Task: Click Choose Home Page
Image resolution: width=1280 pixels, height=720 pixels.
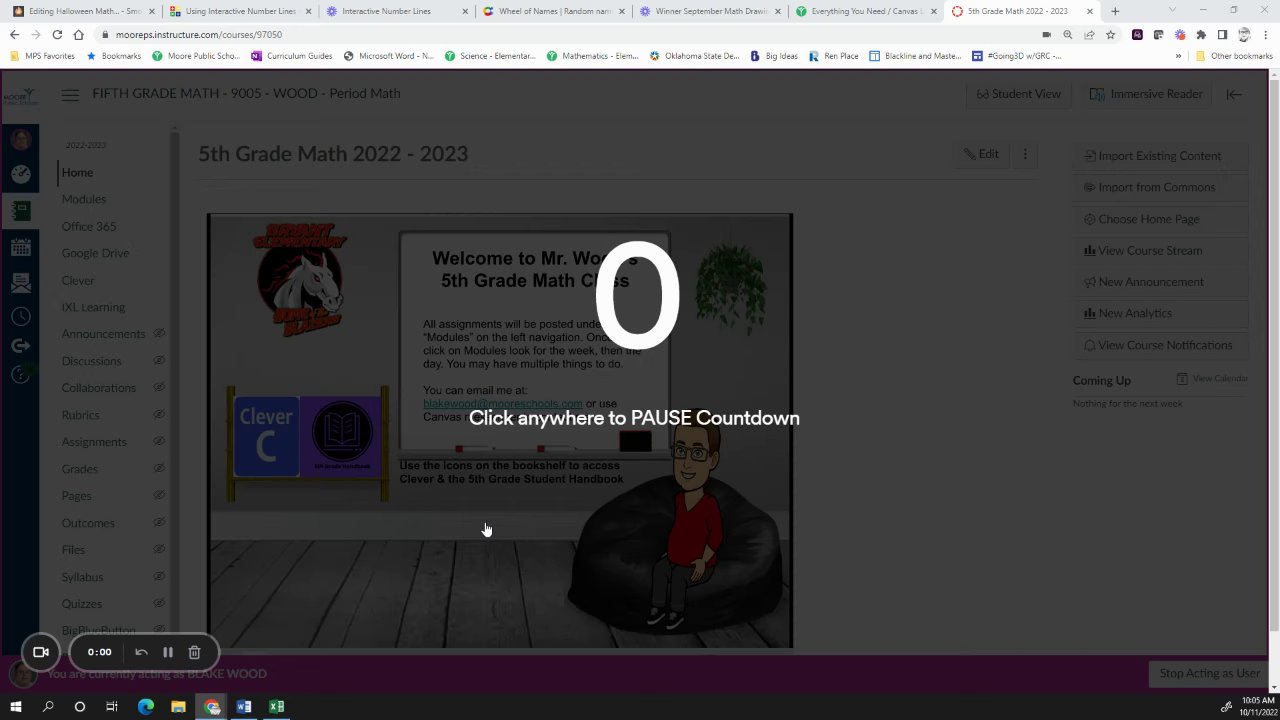Action: click(1160, 219)
